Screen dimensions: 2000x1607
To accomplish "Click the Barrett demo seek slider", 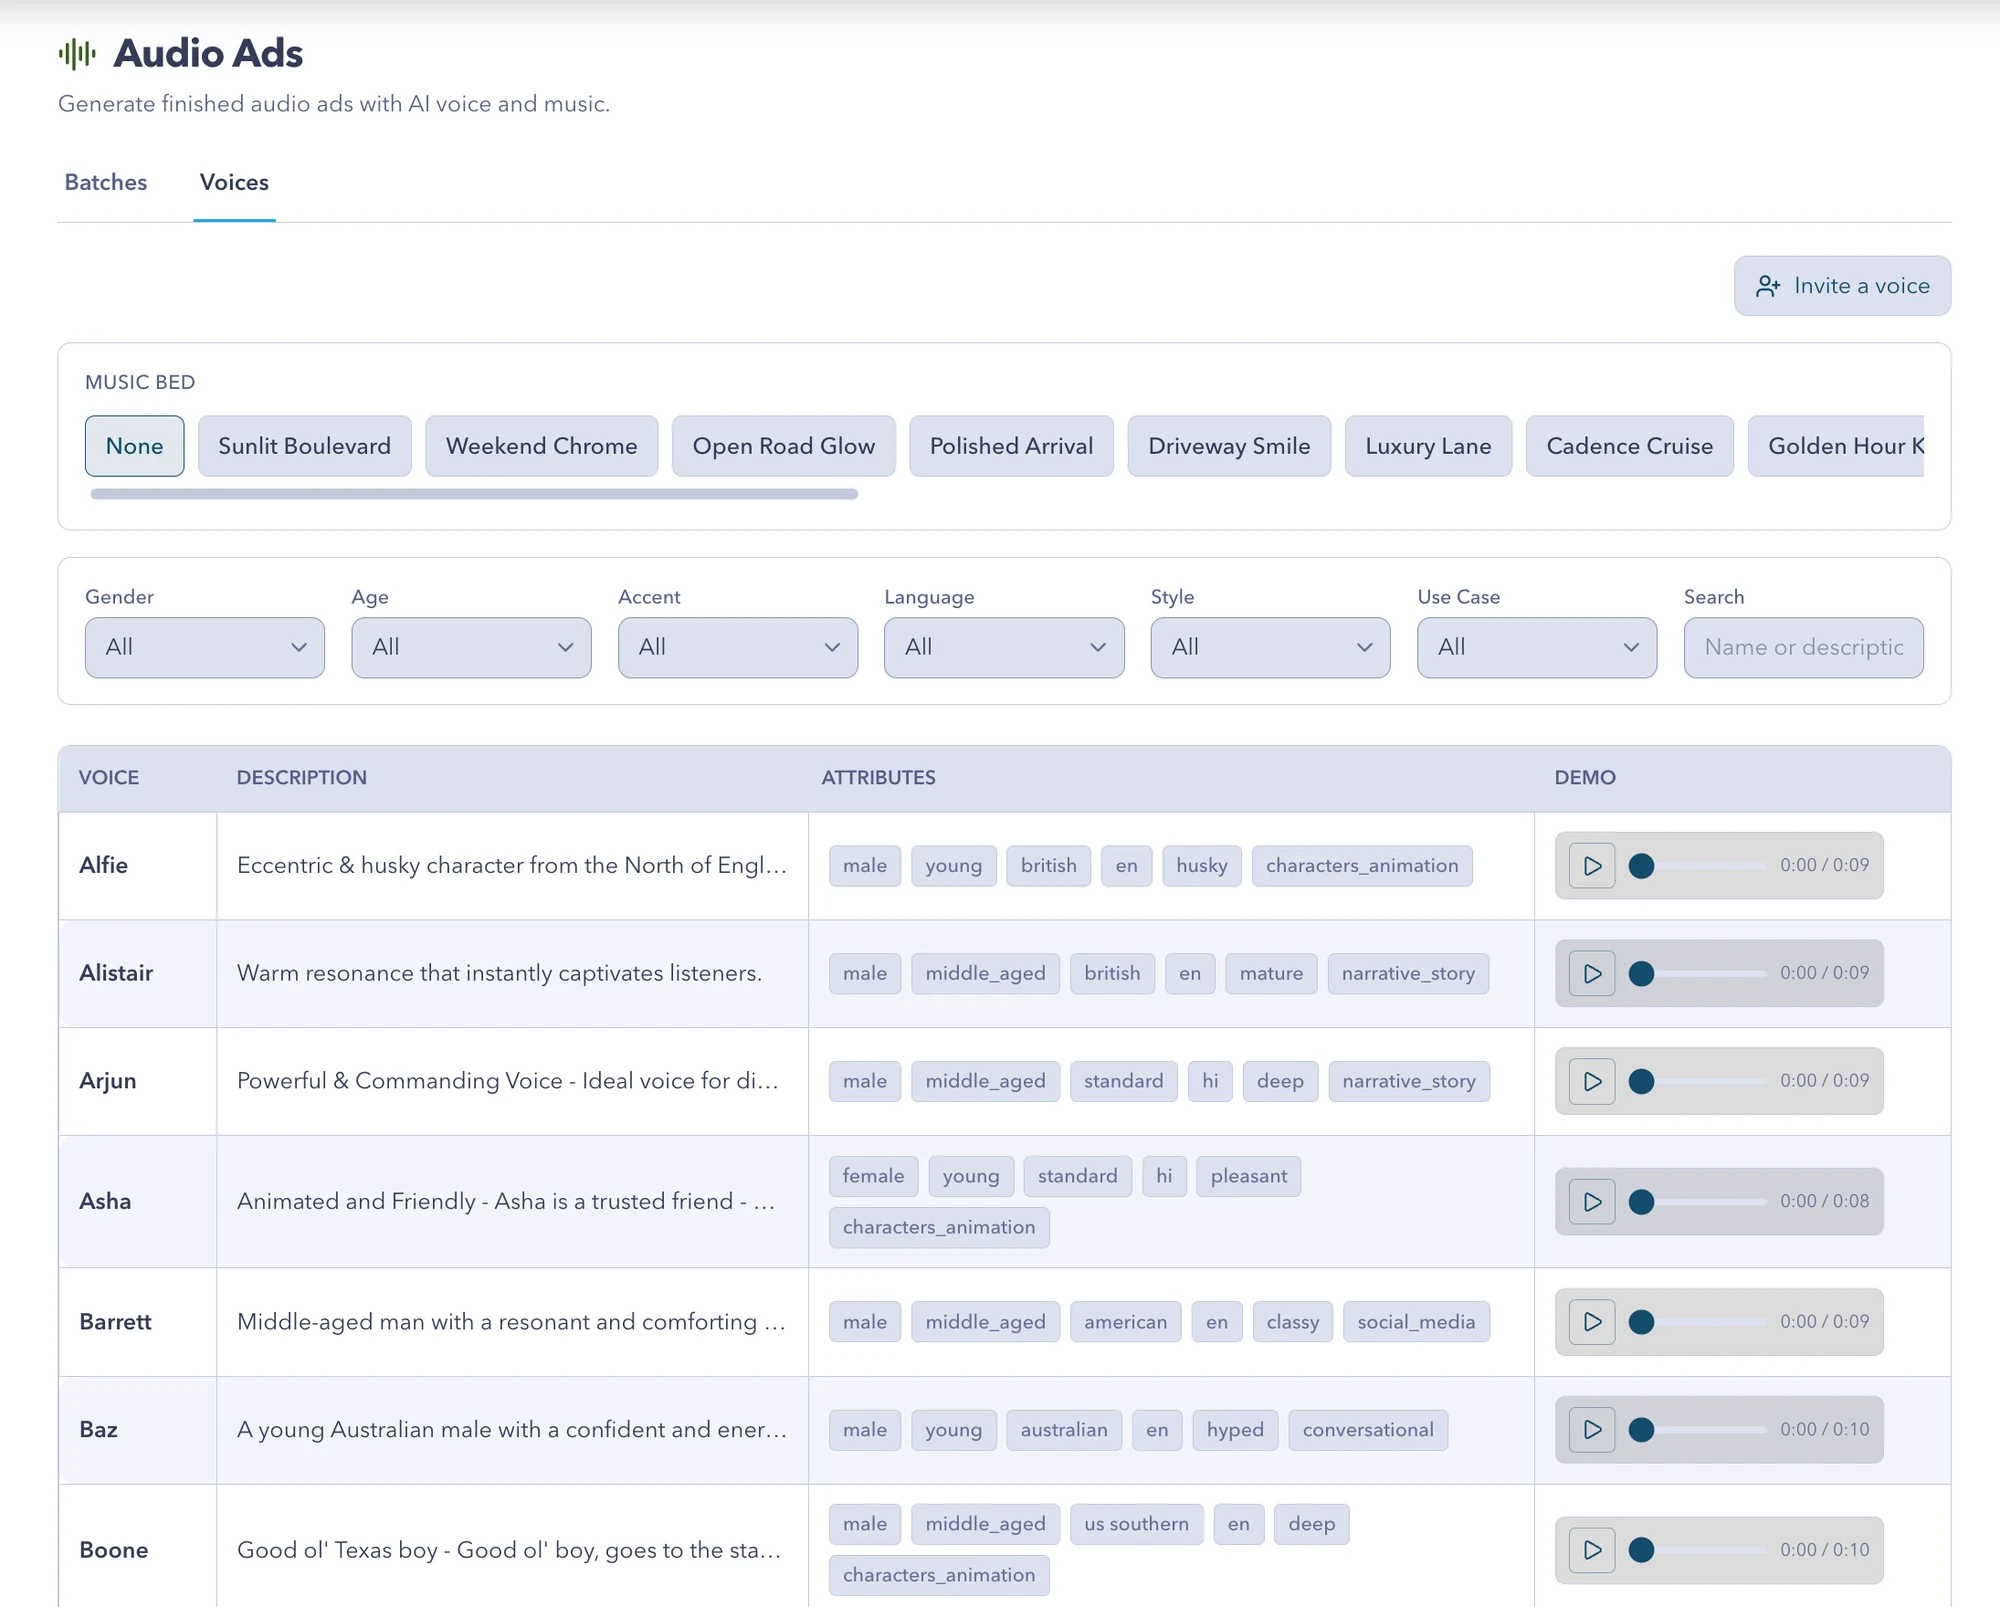I will pyautogui.click(x=1697, y=1322).
